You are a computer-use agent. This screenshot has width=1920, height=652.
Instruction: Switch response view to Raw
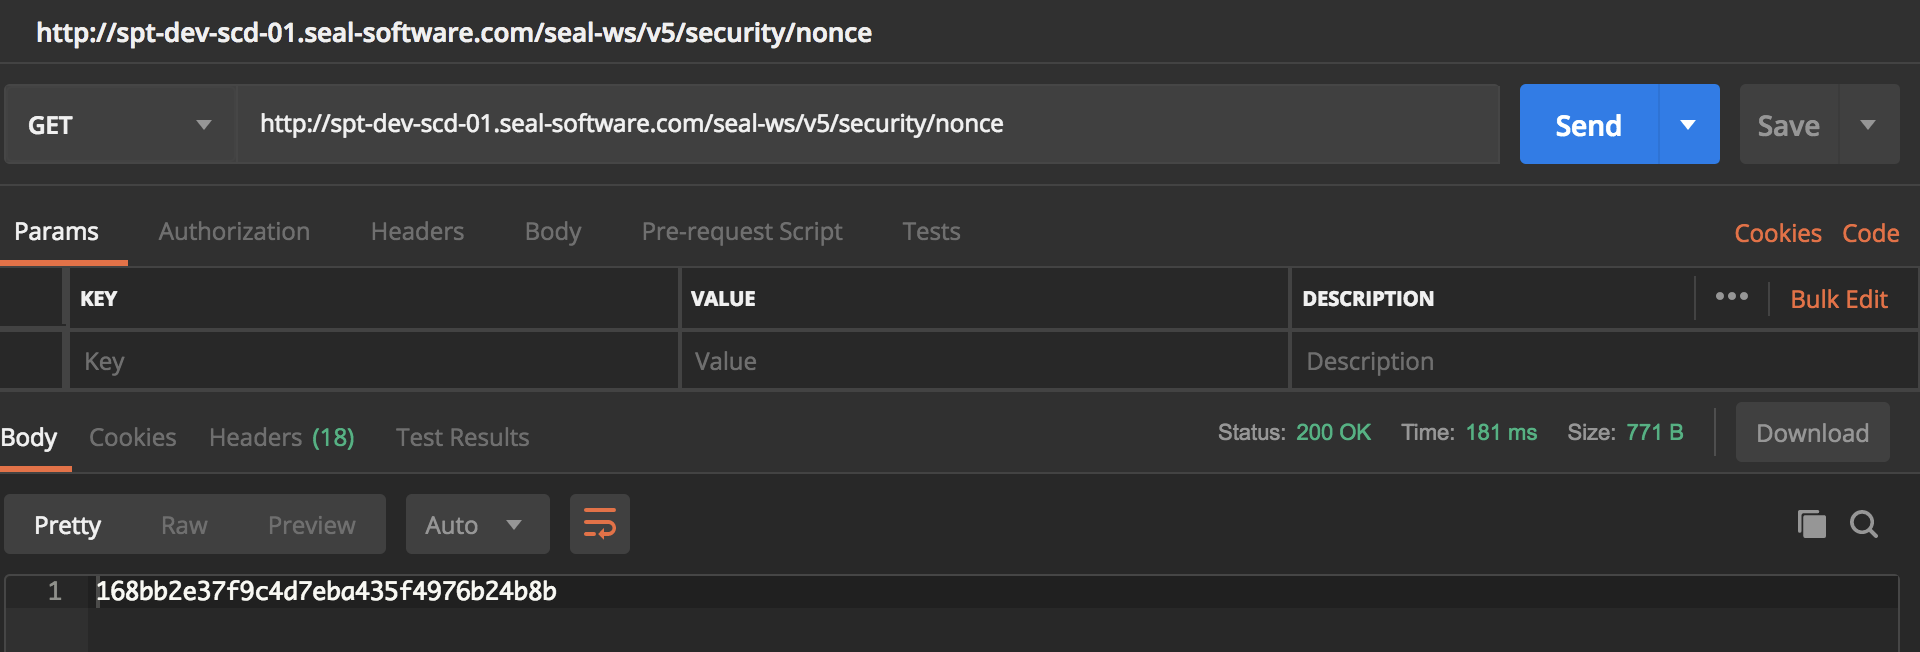tap(184, 524)
